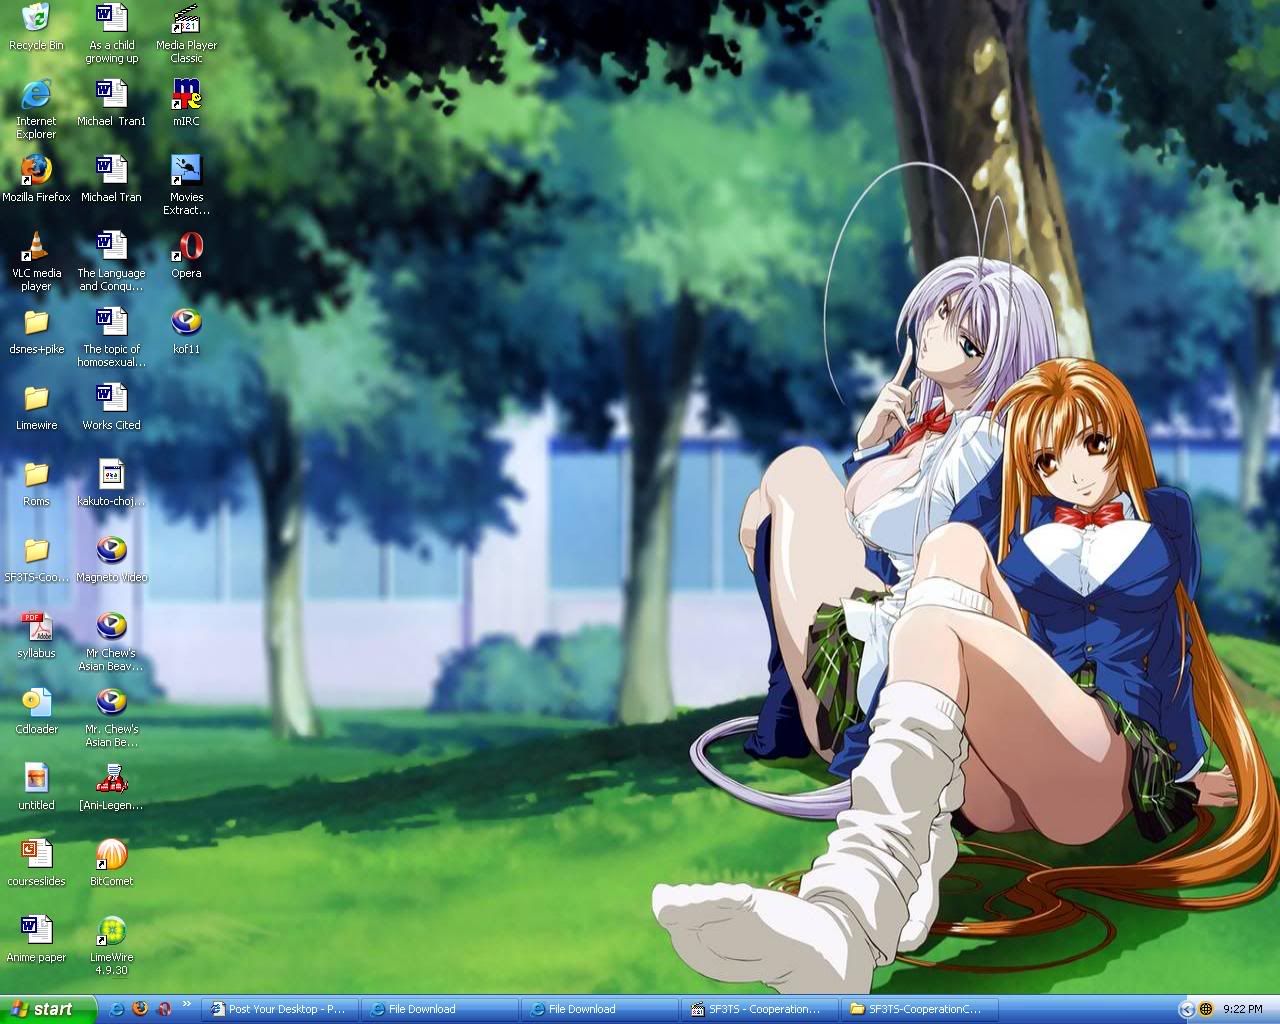
Task: Switch to 'SF3TS-CooperationC...' folder taskbar button
Action: tap(920, 1009)
